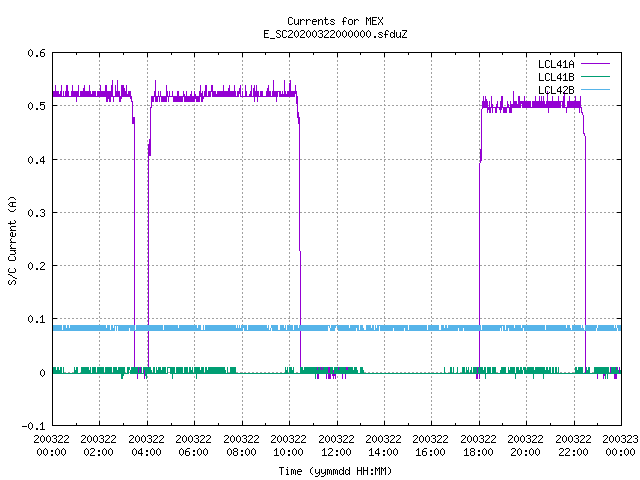The height and width of the screenshot is (480, 640).
Task: Click the LCL41A legend label
Action: [x=556, y=64]
